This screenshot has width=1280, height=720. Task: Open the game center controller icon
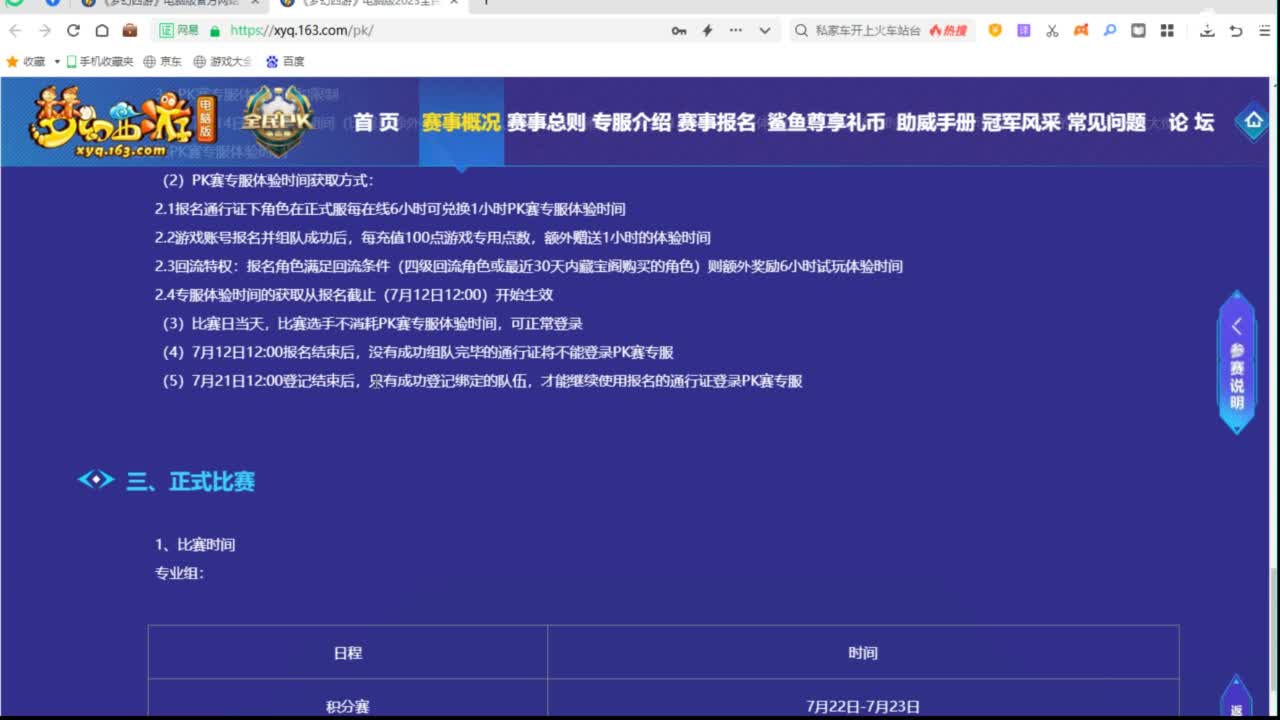(1080, 31)
